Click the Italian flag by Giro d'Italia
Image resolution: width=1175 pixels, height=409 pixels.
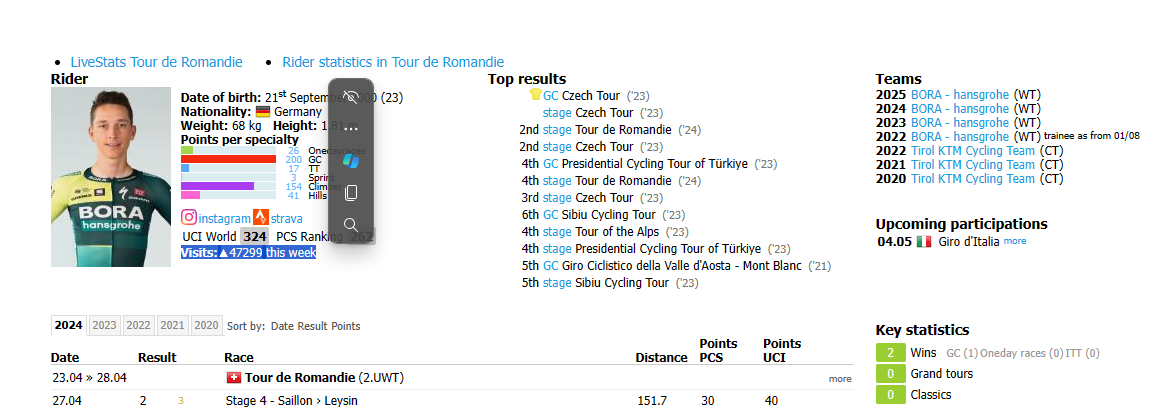click(924, 242)
